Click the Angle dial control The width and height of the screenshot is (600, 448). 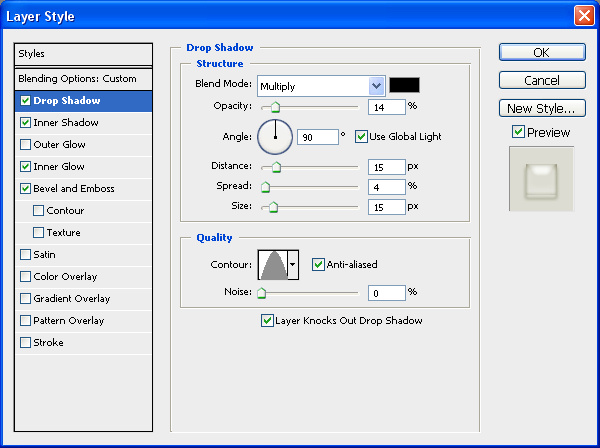(275, 137)
